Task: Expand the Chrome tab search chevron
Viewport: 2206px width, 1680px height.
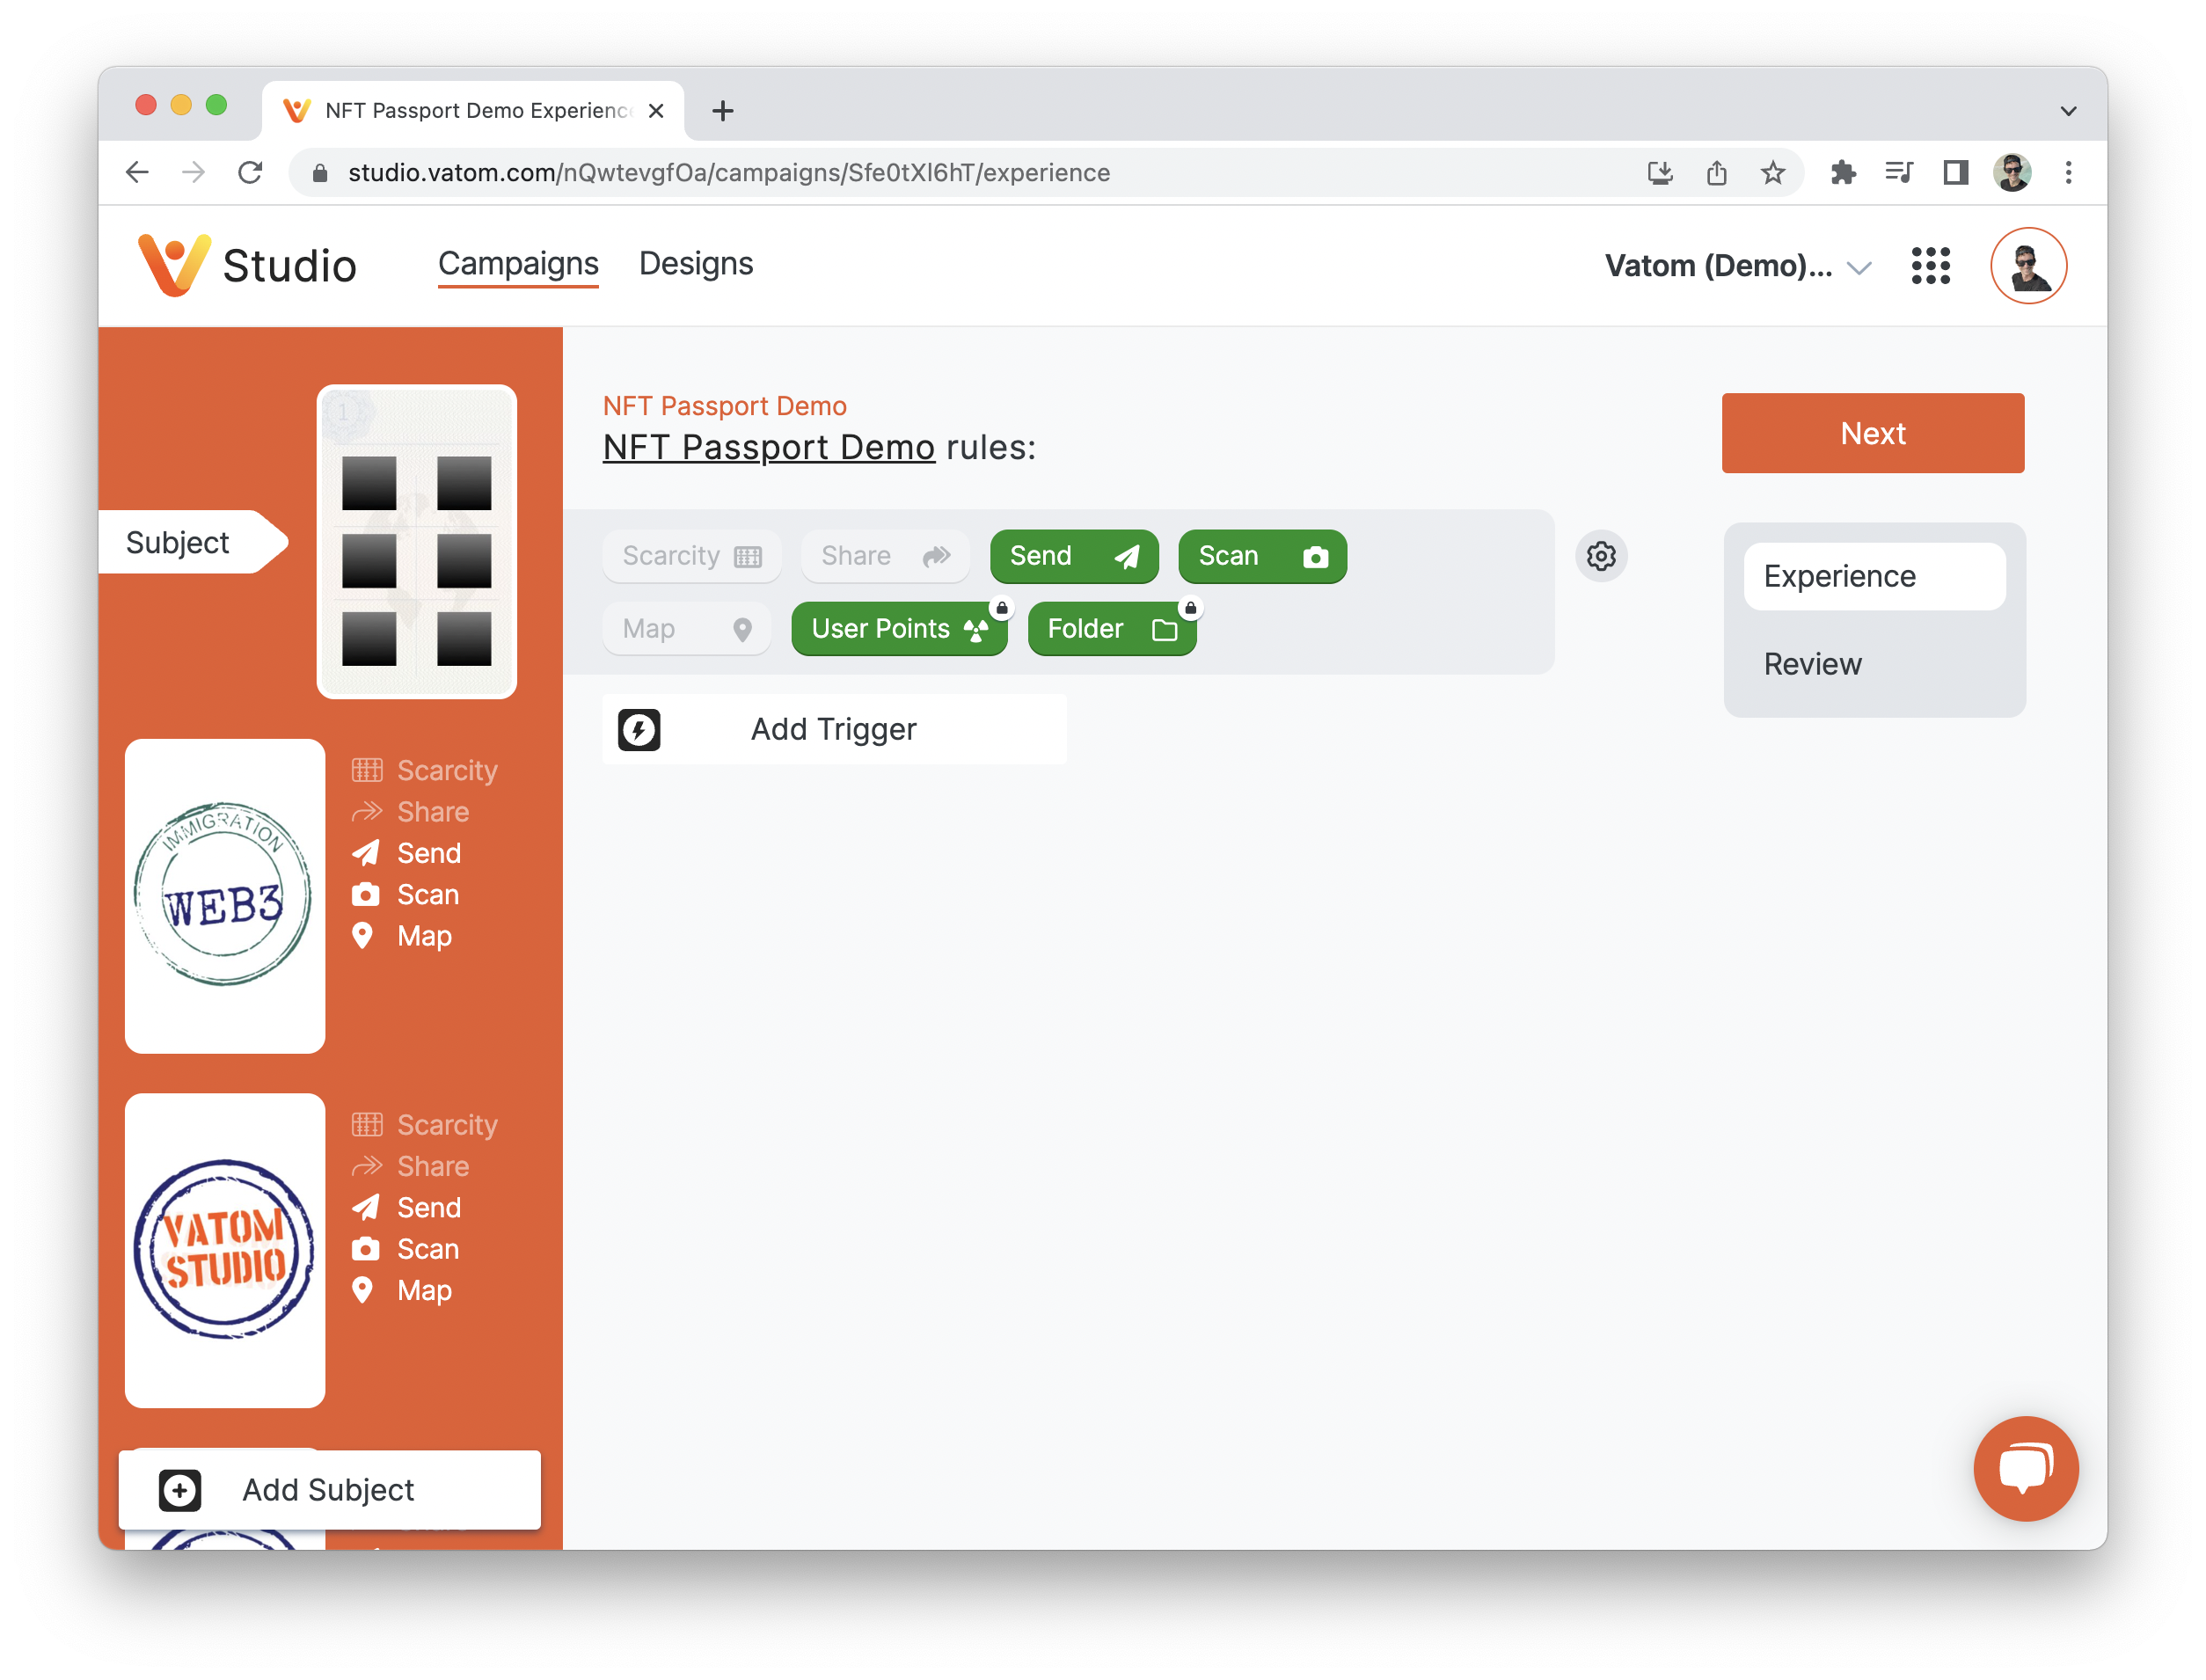Action: pos(2068,110)
